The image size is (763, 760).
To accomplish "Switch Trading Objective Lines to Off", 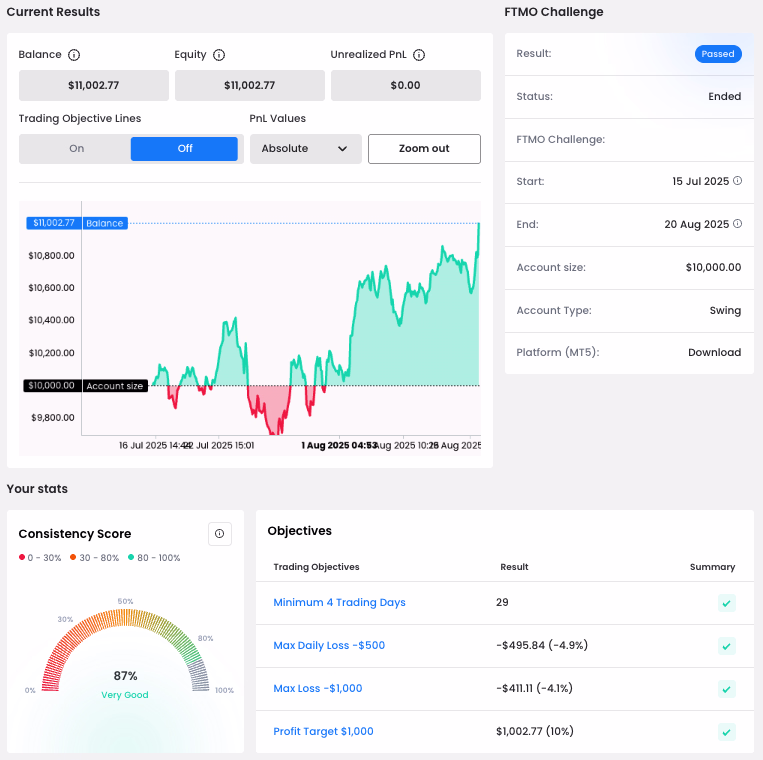I will [184, 148].
